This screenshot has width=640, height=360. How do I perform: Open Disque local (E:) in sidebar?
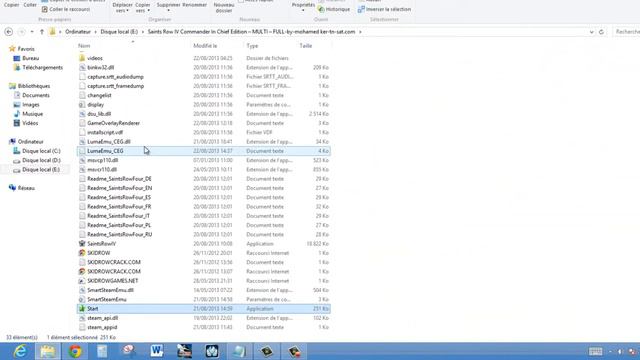pos(41,169)
